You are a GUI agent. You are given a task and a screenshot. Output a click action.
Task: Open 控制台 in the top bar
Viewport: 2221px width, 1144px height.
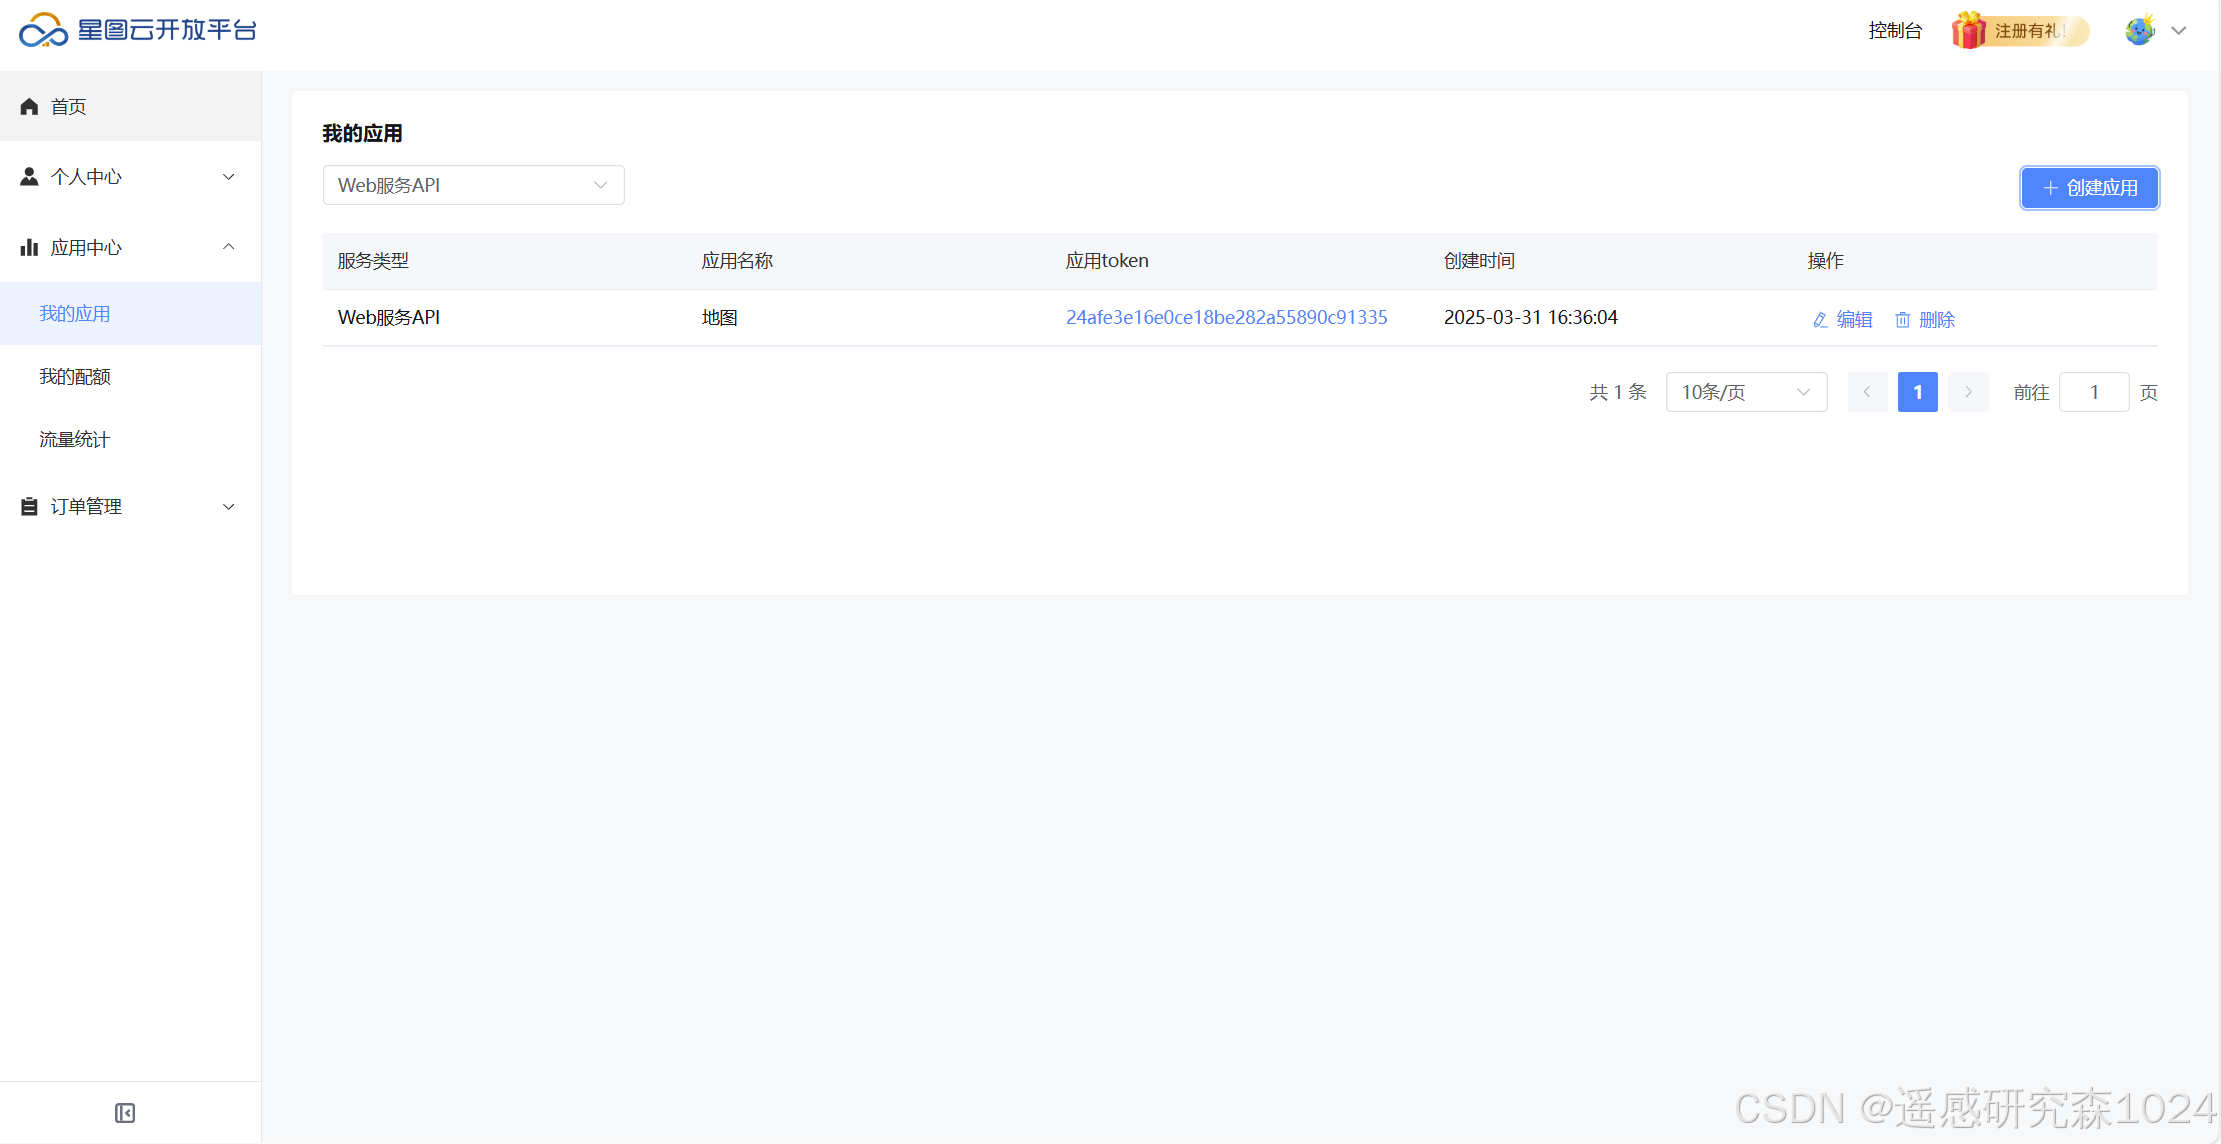click(x=1894, y=31)
